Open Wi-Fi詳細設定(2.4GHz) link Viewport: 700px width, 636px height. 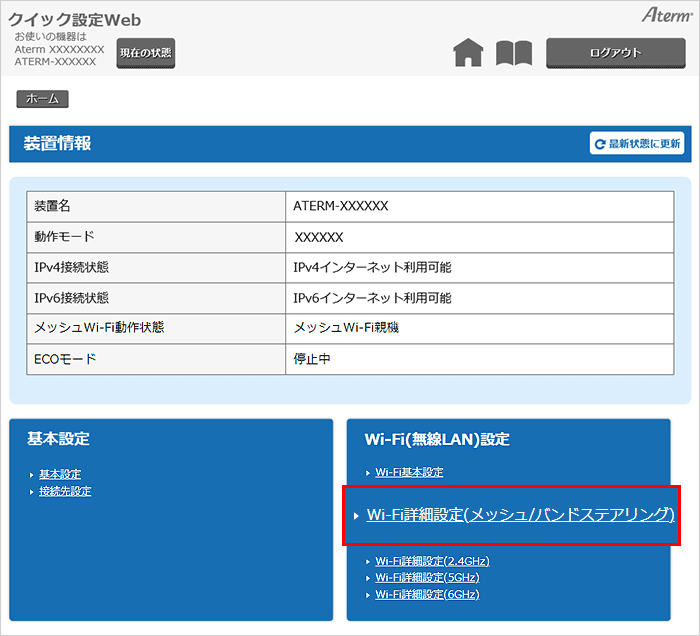tap(432, 561)
